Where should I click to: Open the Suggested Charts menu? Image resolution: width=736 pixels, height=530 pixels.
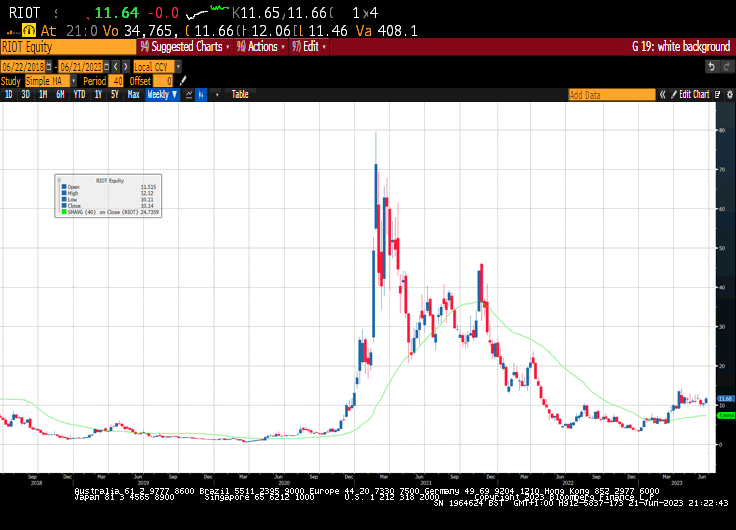click(185, 46)
